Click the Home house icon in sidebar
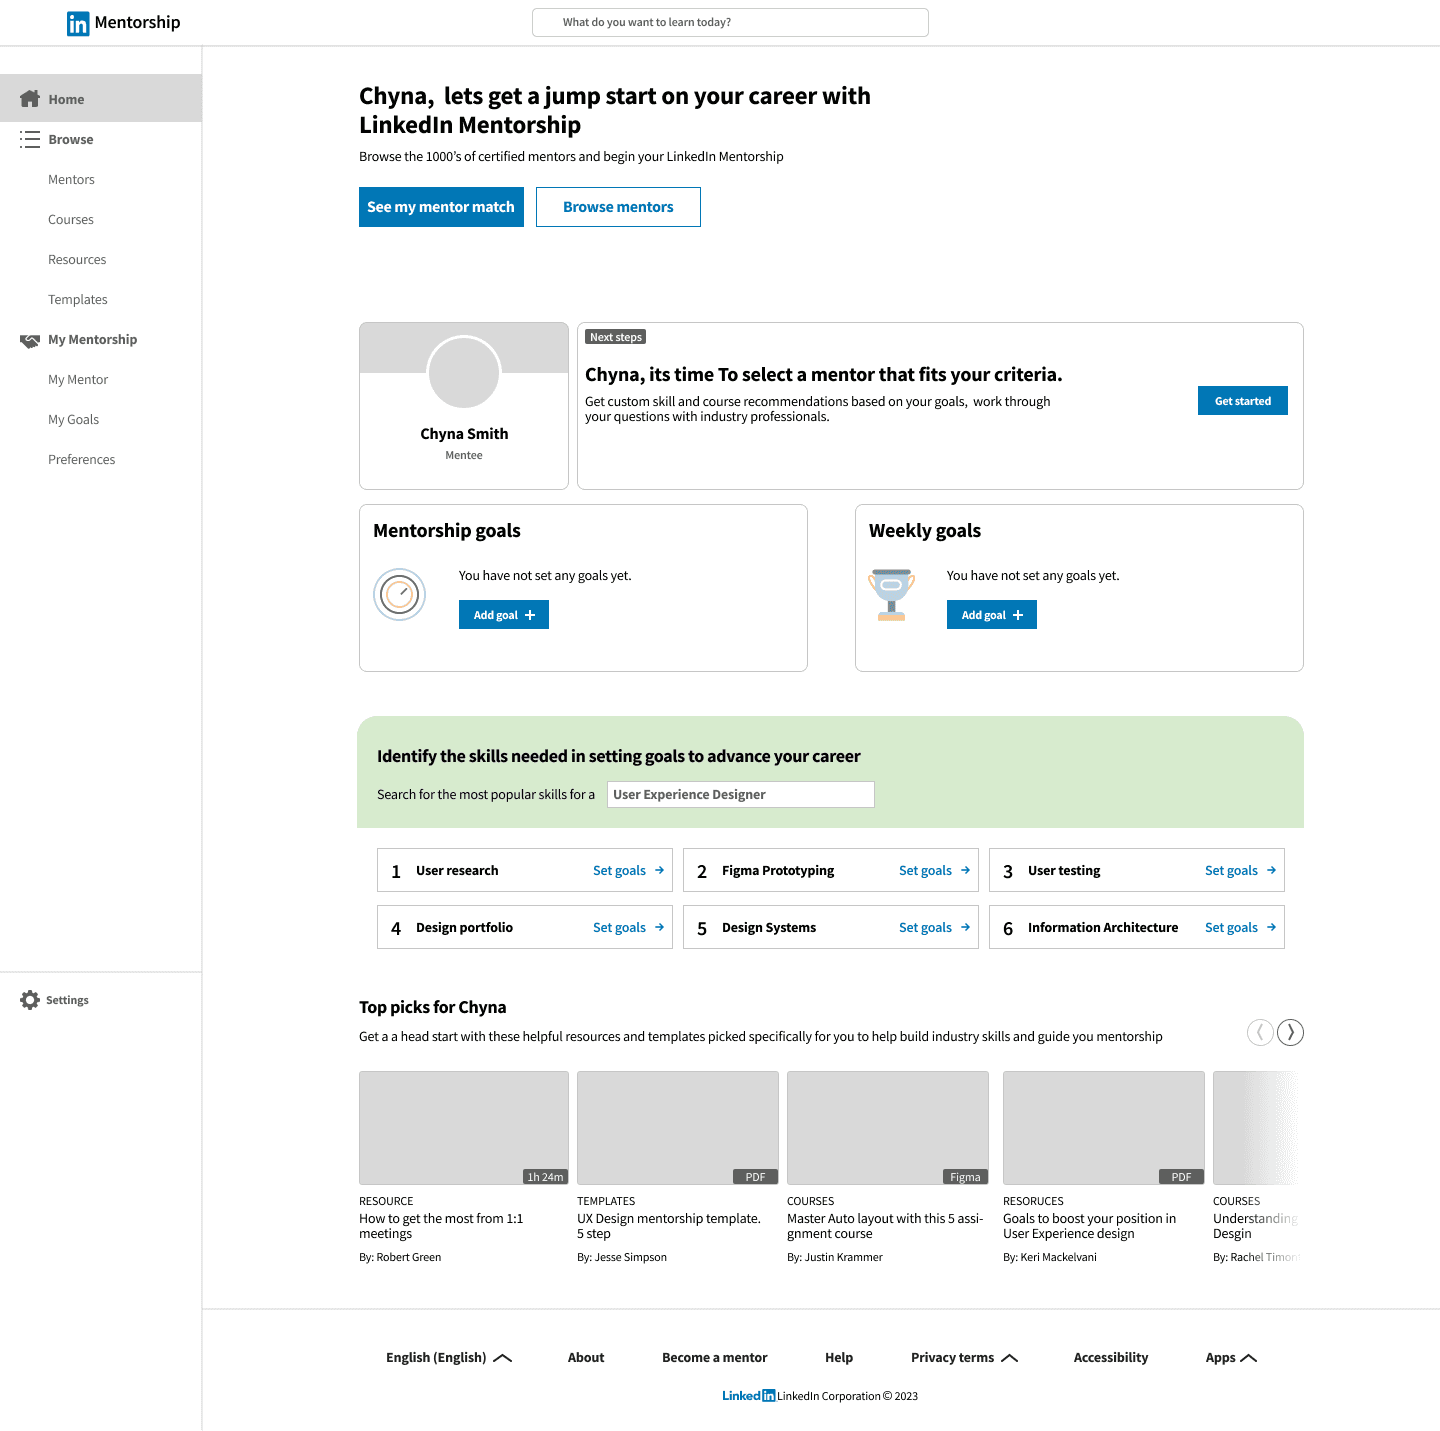The height and width of the screenshot is (1431, 1440). coord(30,98)
